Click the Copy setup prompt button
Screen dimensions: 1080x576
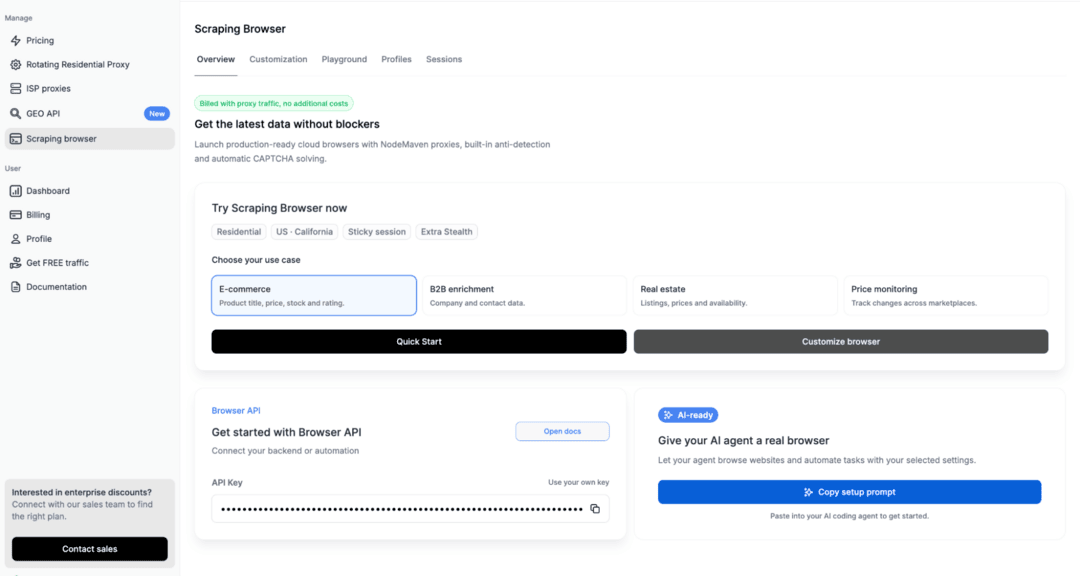coord(849,492)
